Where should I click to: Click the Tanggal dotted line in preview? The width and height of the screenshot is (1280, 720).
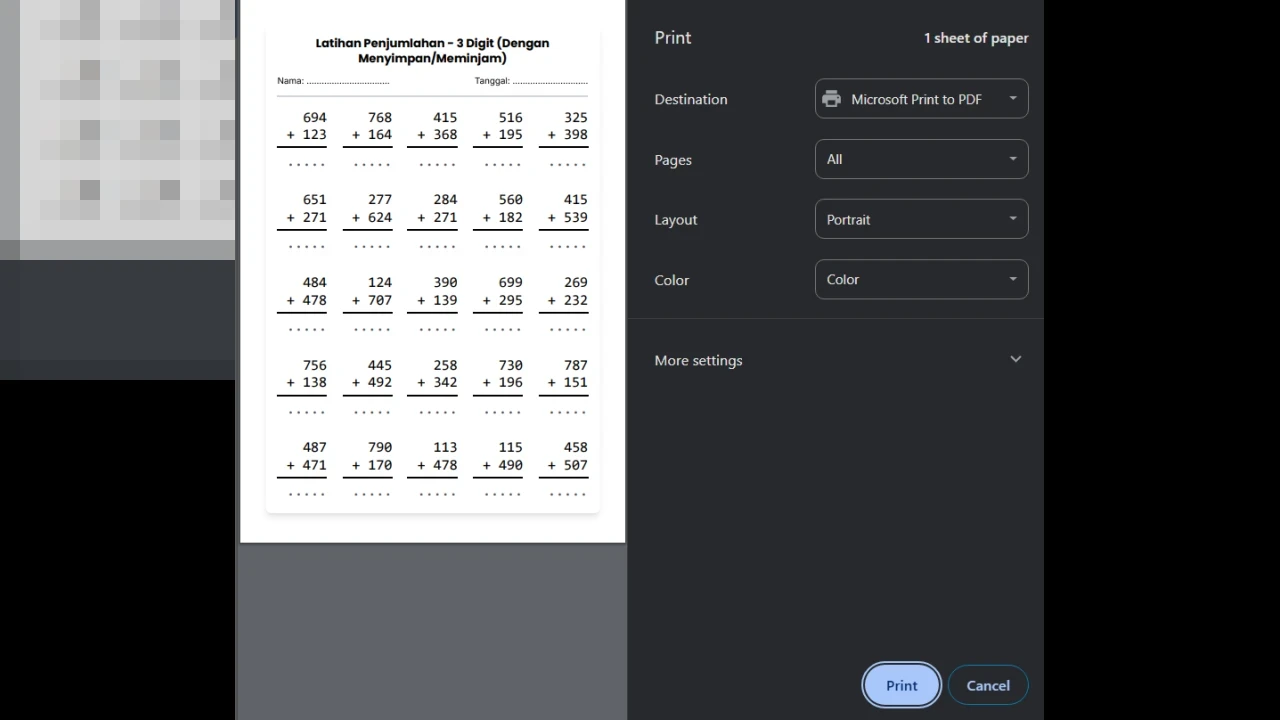click(549, 81)
